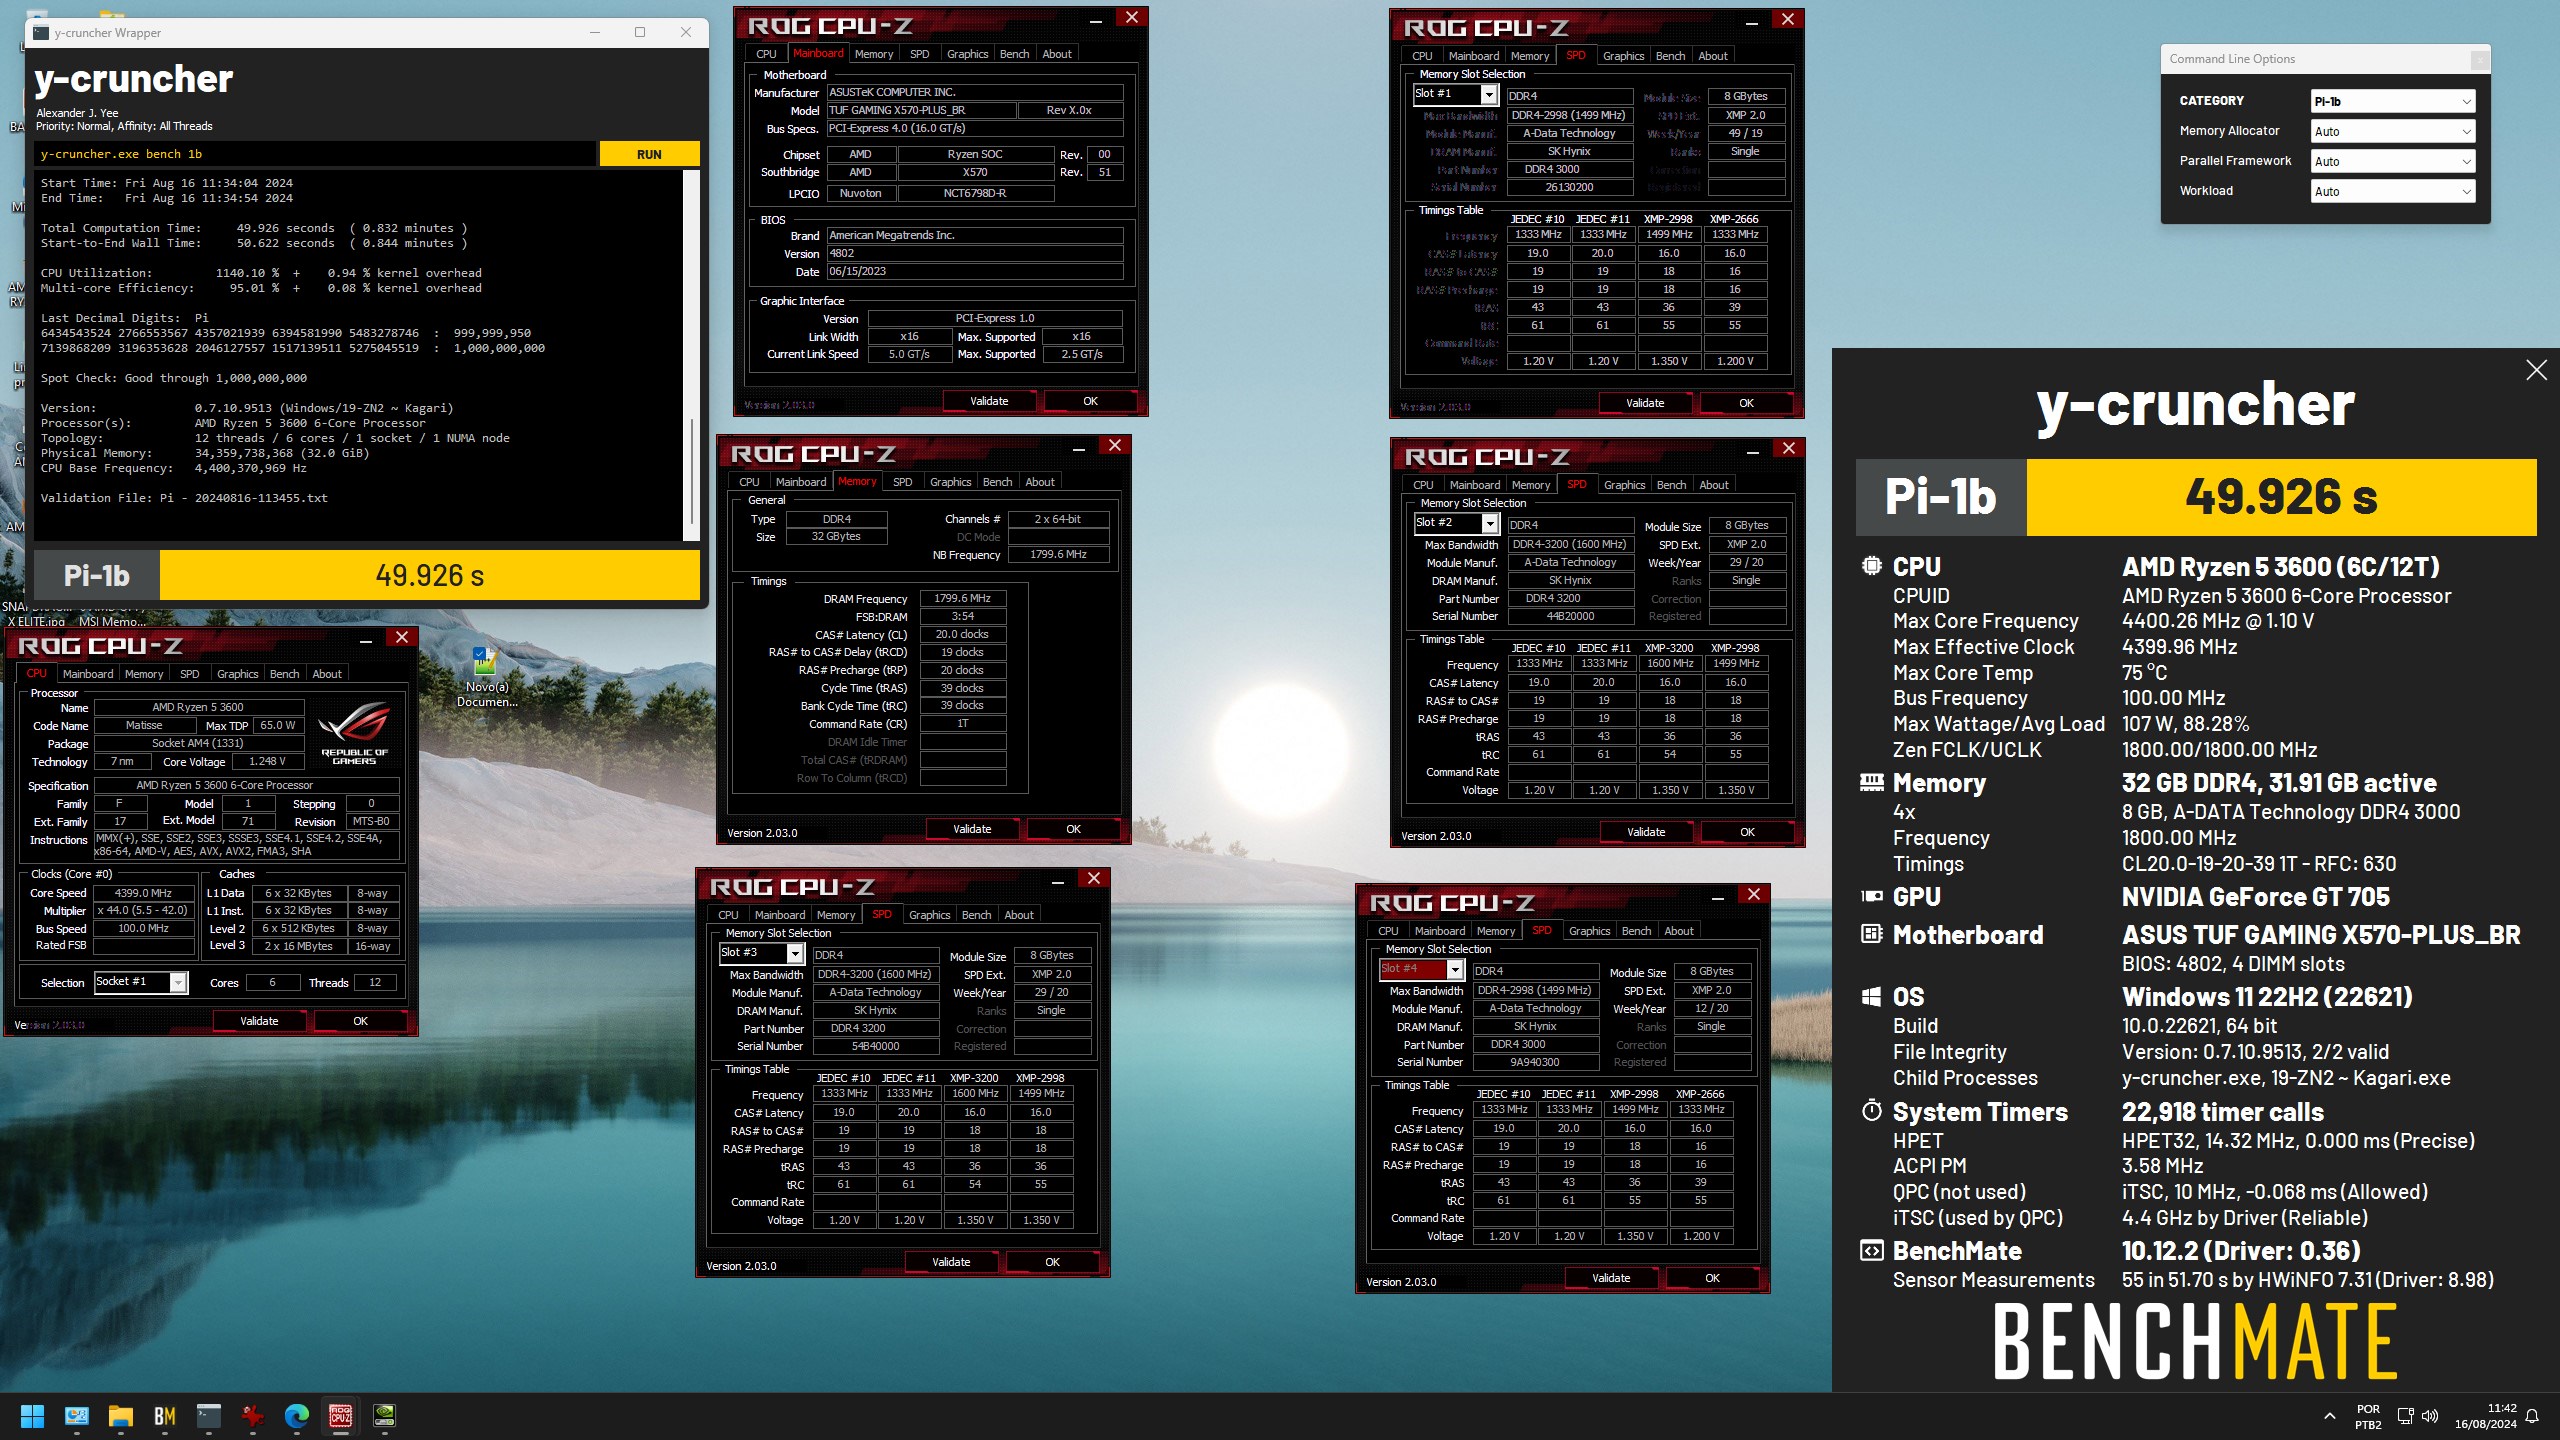This screenshot has width=2560, height=1440.
Task: Click the 22,918 timer calls line
Action: click(2223, 1112)
